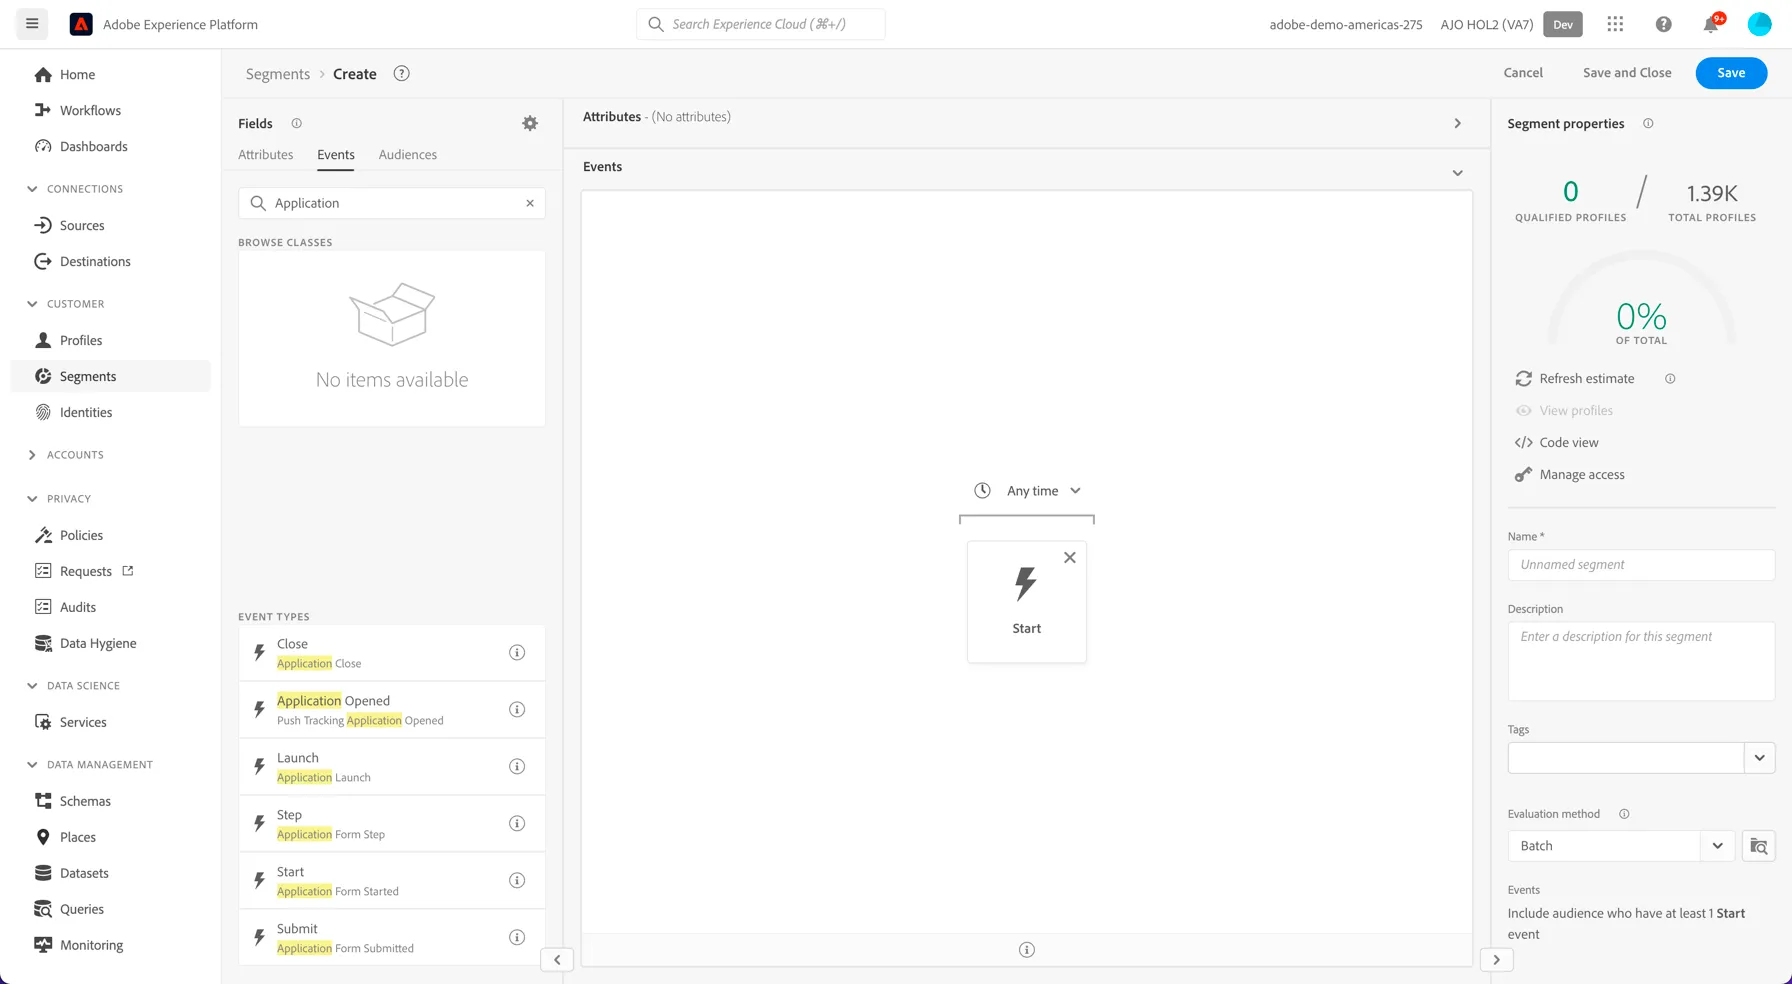Click the info icon below events canvas
1792x984 pixels.
click(1027, 950)
